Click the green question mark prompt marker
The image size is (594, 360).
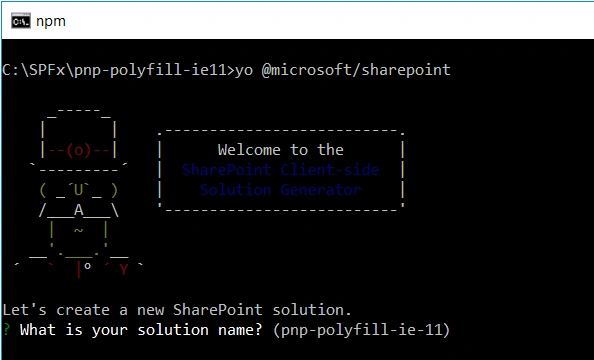pos(6,329)
